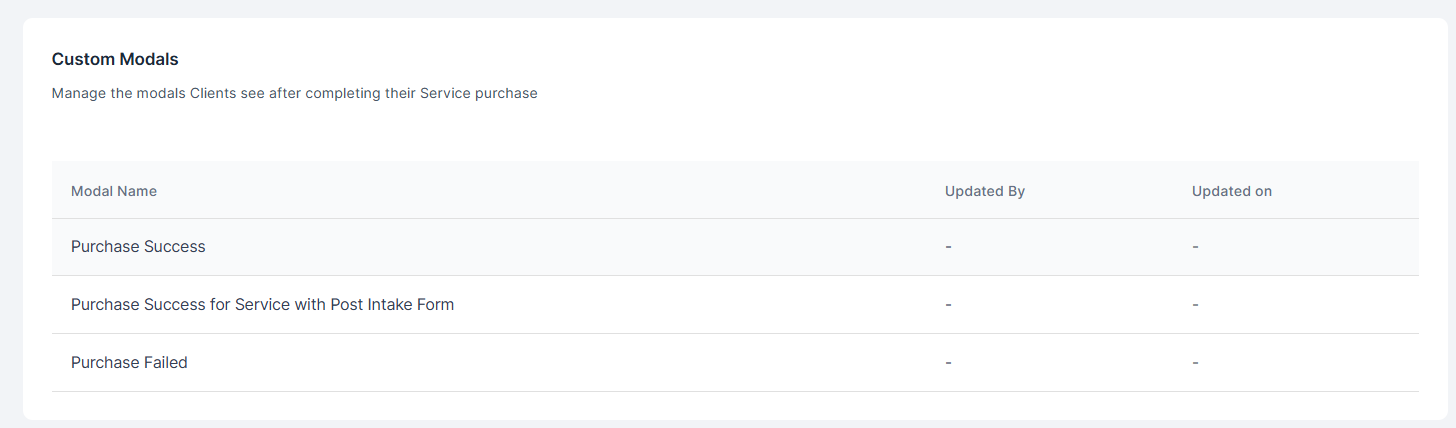Viewport: 1456px width, 428px height.
Task: Open the Purchase Success modal row
Action: [x=138, y=247]
